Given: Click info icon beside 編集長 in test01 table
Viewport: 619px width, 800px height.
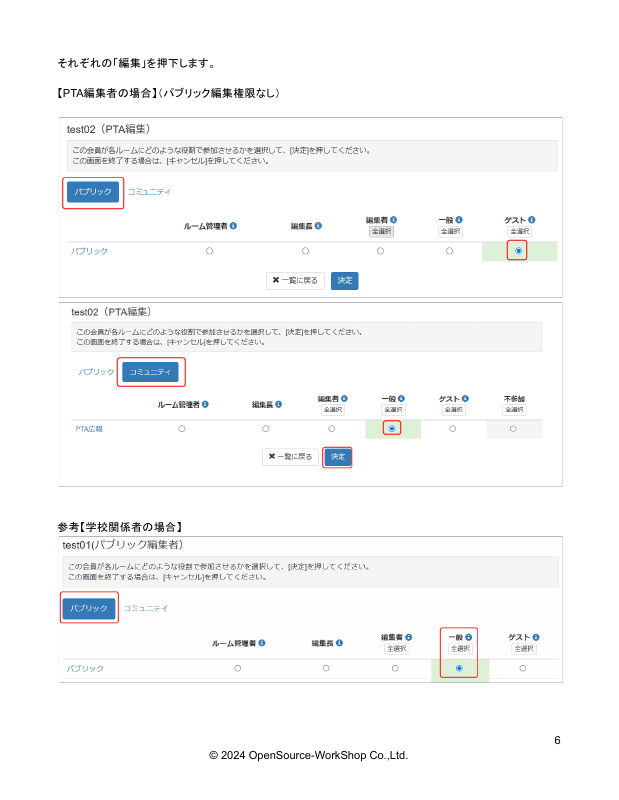Looking at the screenshot, I should [x=339, y=643].
